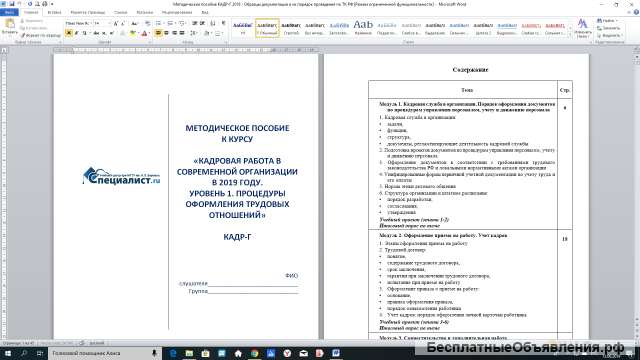Open the Find (Найти) dropdown arrow
The image size is (640, 360).
[x=617, y=21]
